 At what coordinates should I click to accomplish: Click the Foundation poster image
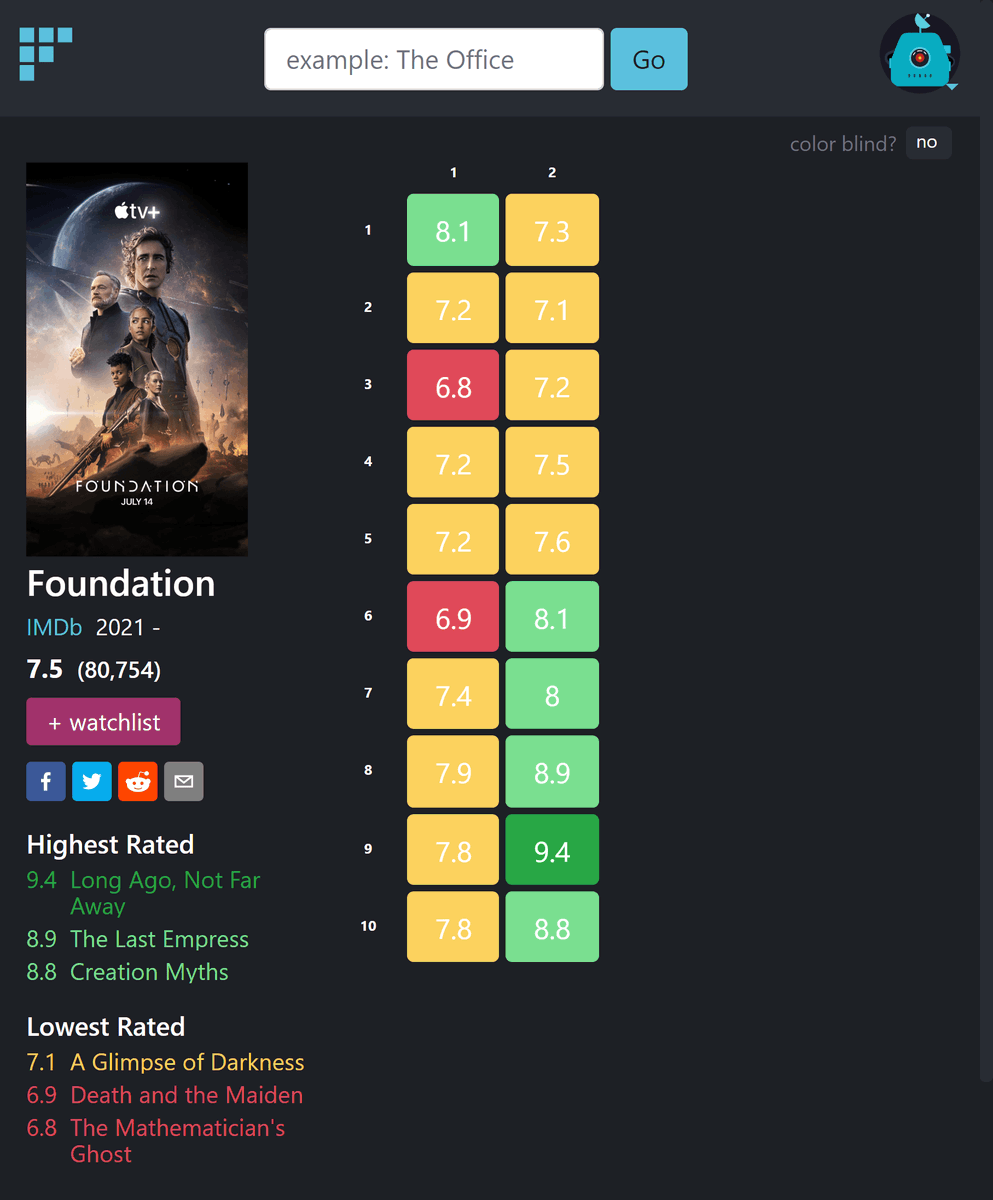coord(137,359)
